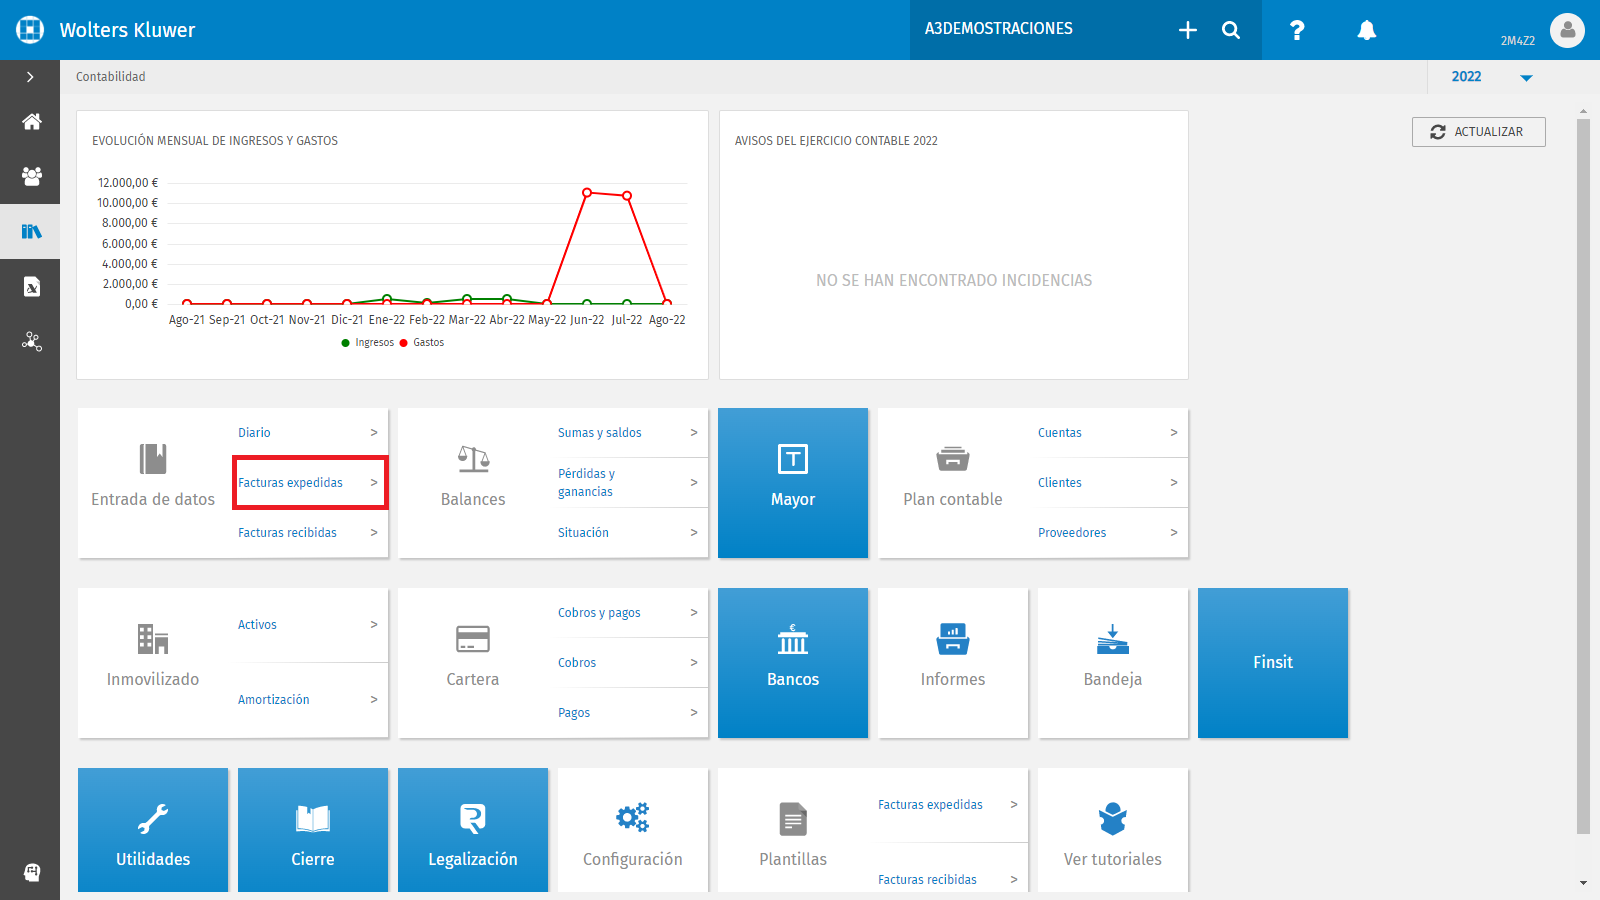This screenshot has height=900, width=1600.
Task: Open the Legalización tile
Action: click(473, 830)
